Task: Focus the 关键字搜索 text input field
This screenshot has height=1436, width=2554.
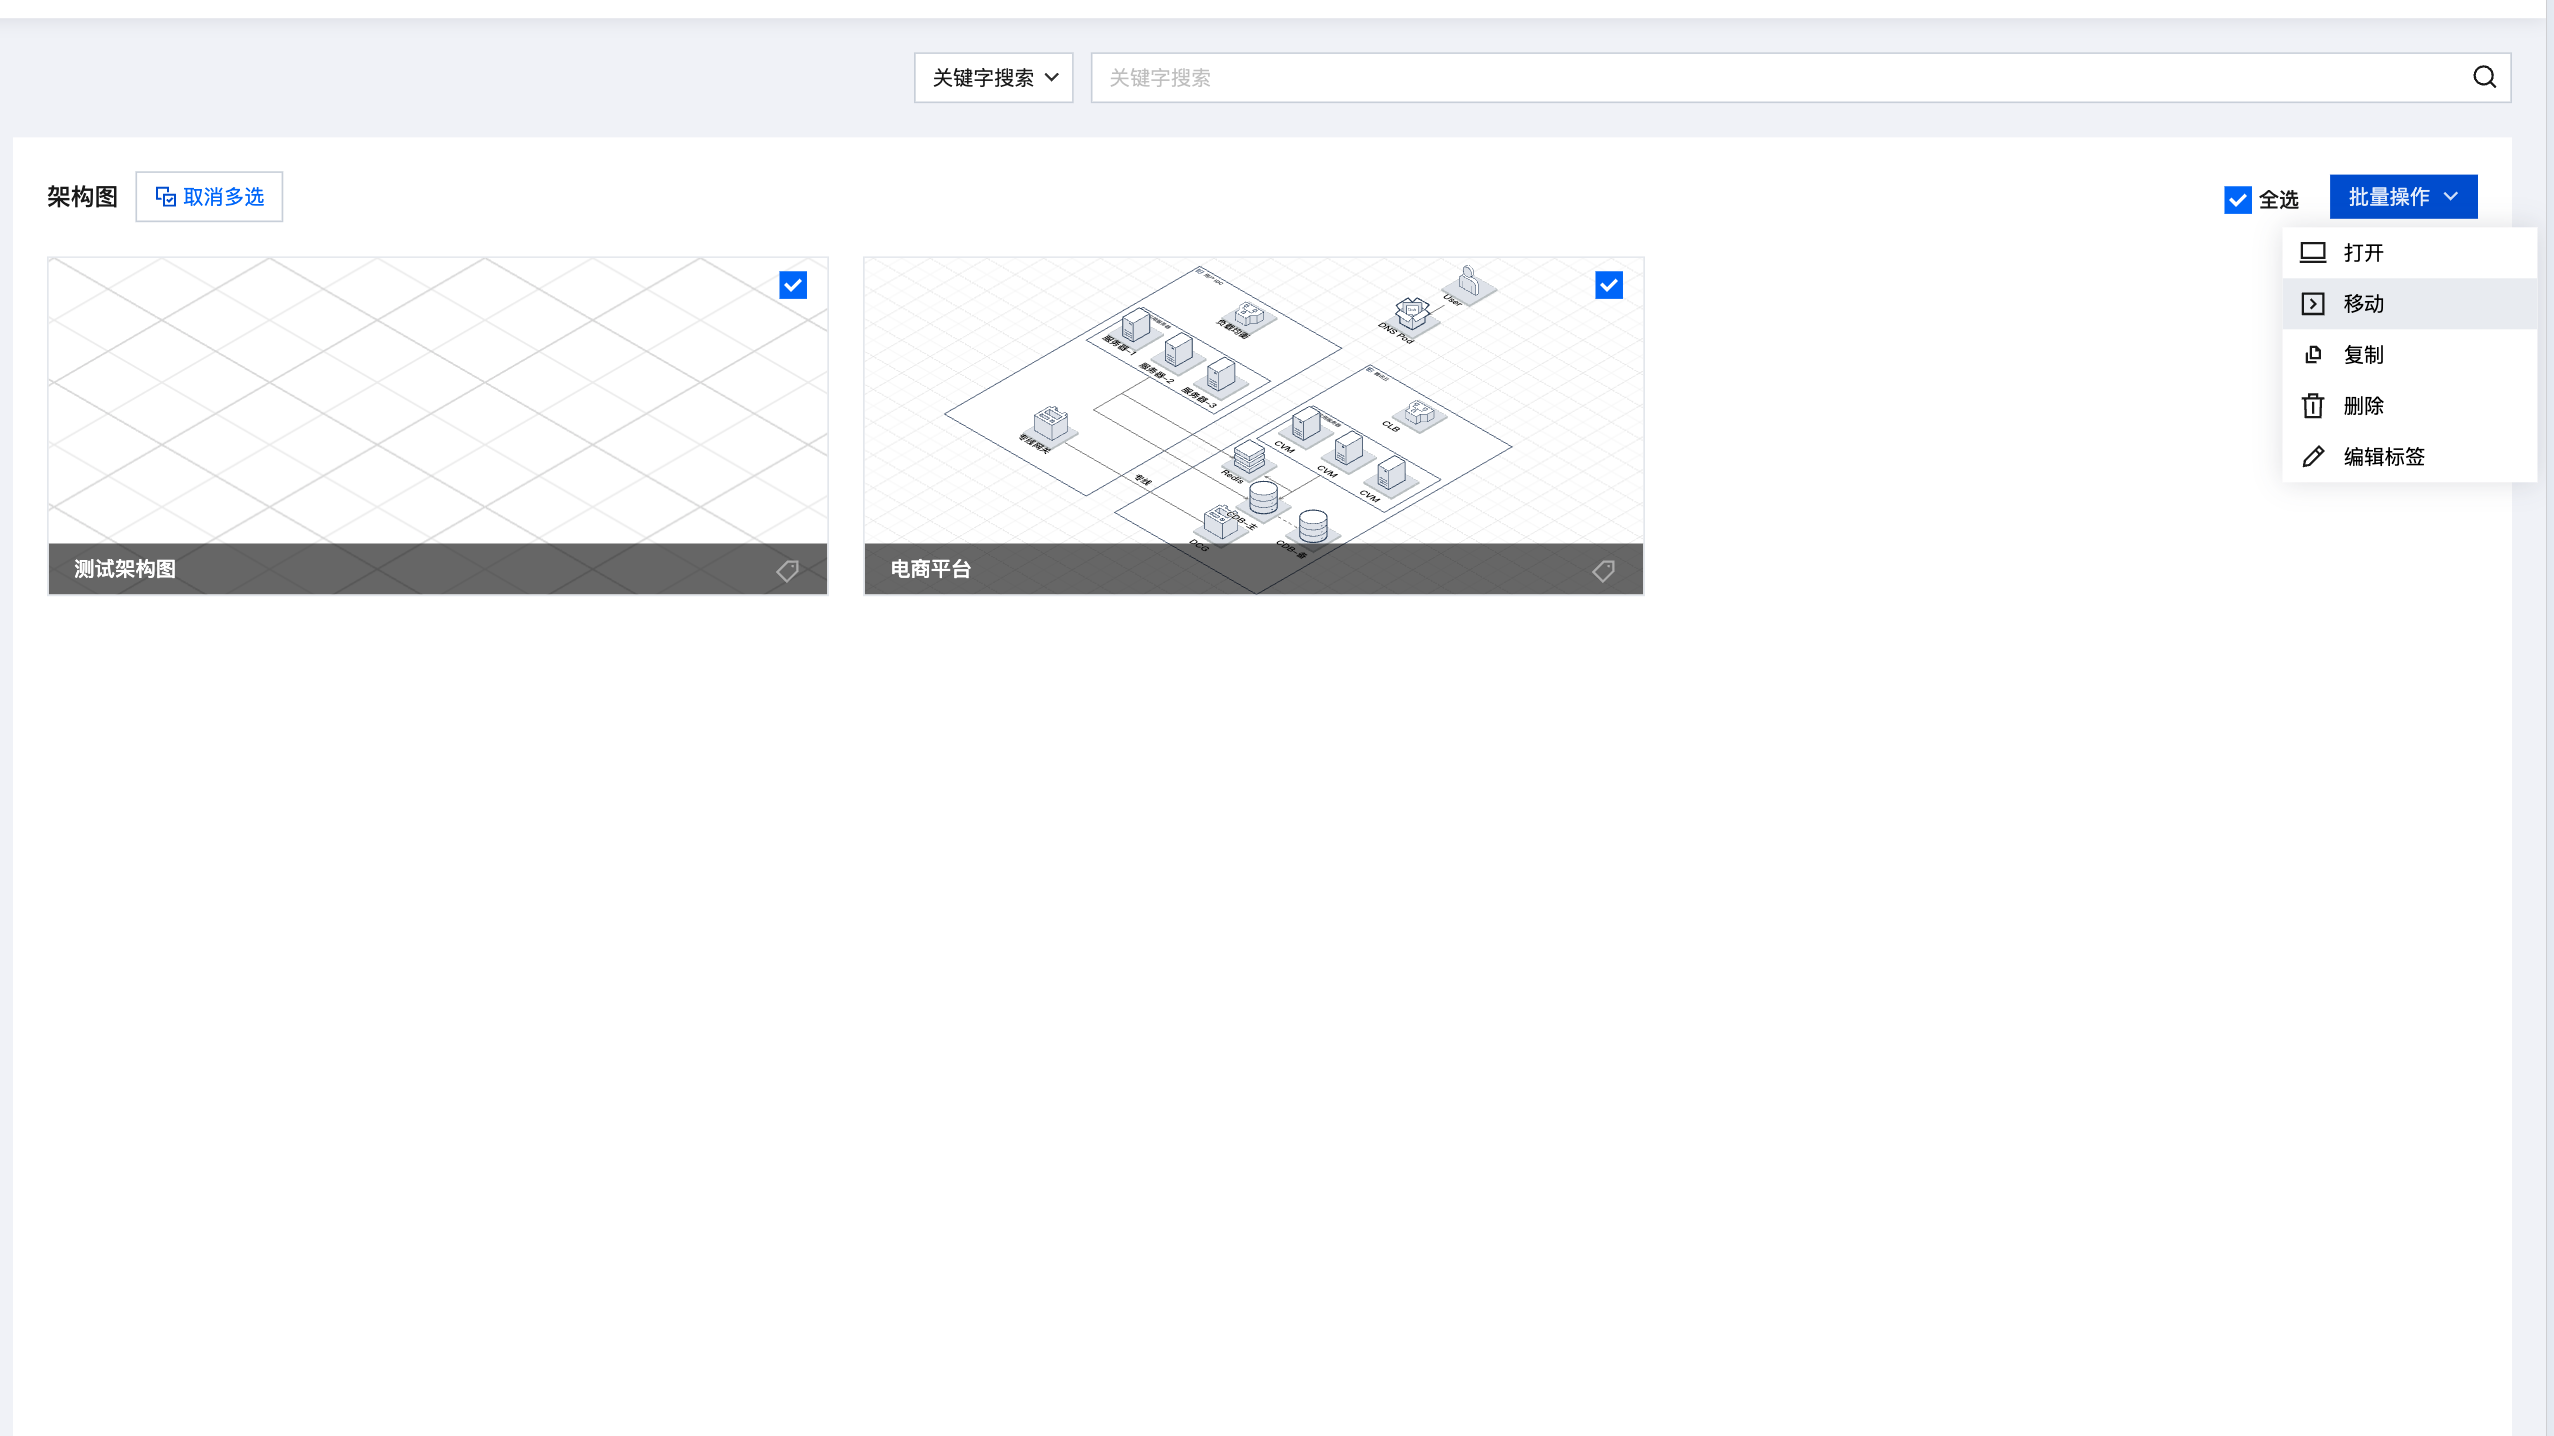Action: click(x=1780, y=78)
